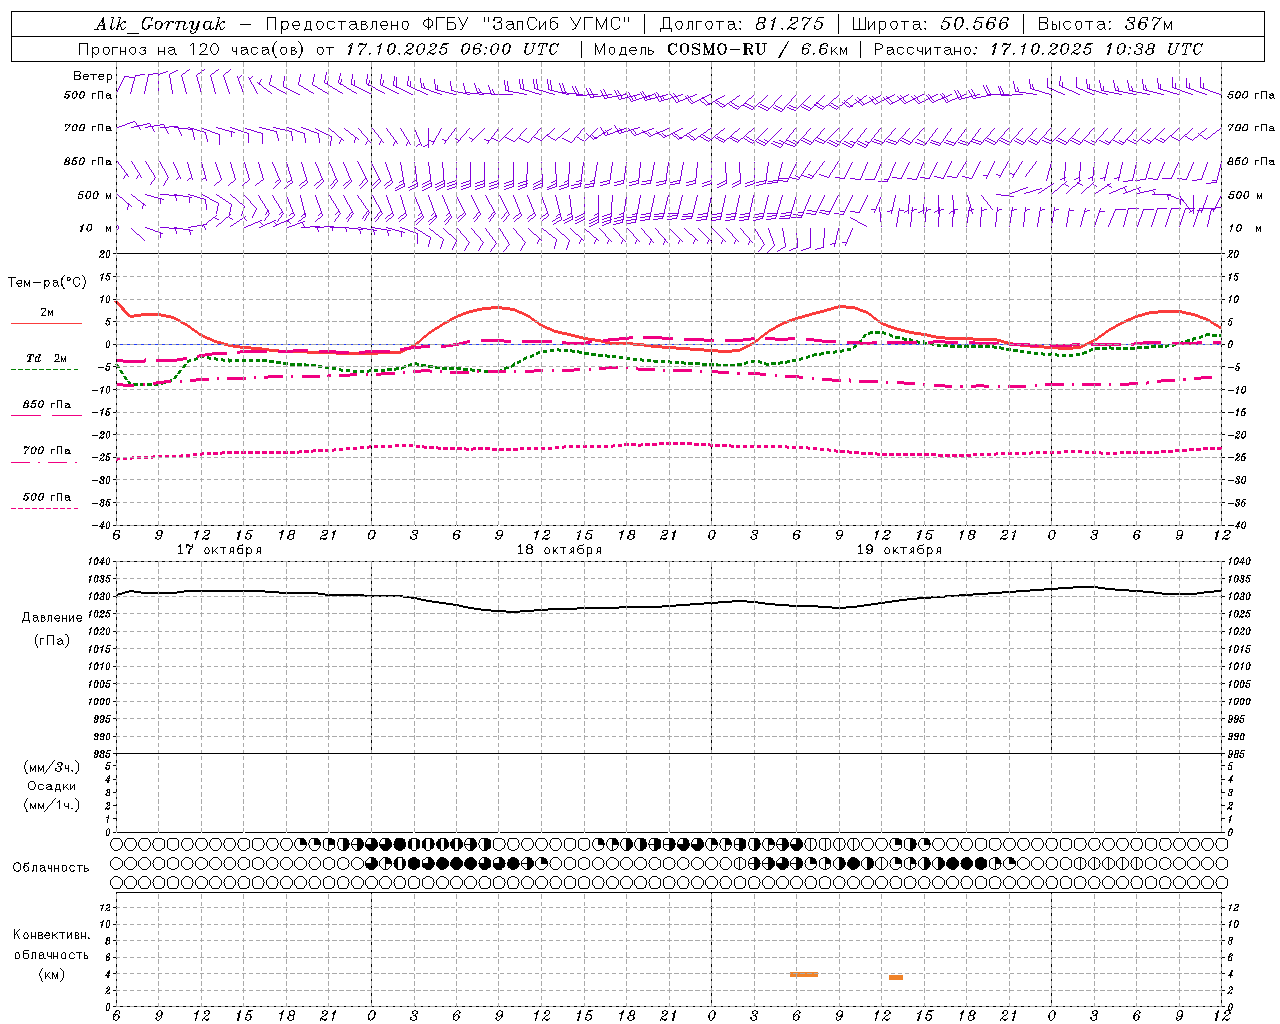Screen dimensions: 1280x1024
Task: Click the 17 октября date label
Action: point(219,550)
